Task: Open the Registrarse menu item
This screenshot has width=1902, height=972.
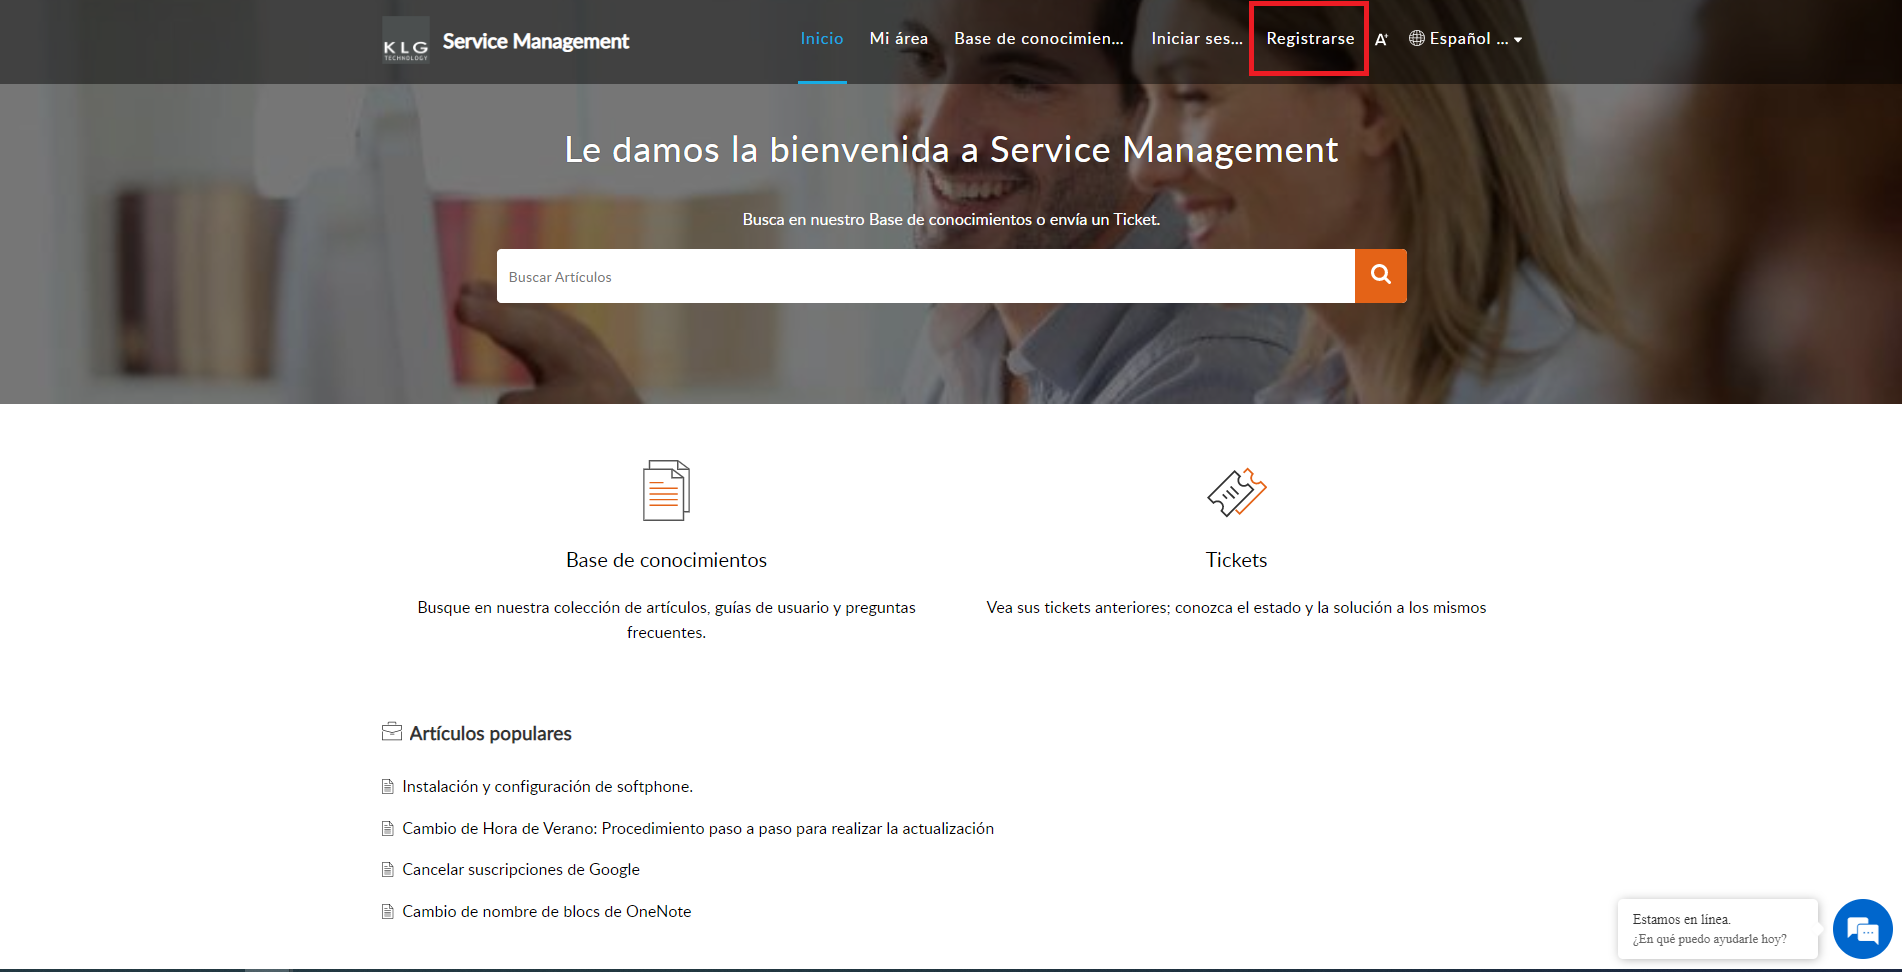Action: 1310,39
